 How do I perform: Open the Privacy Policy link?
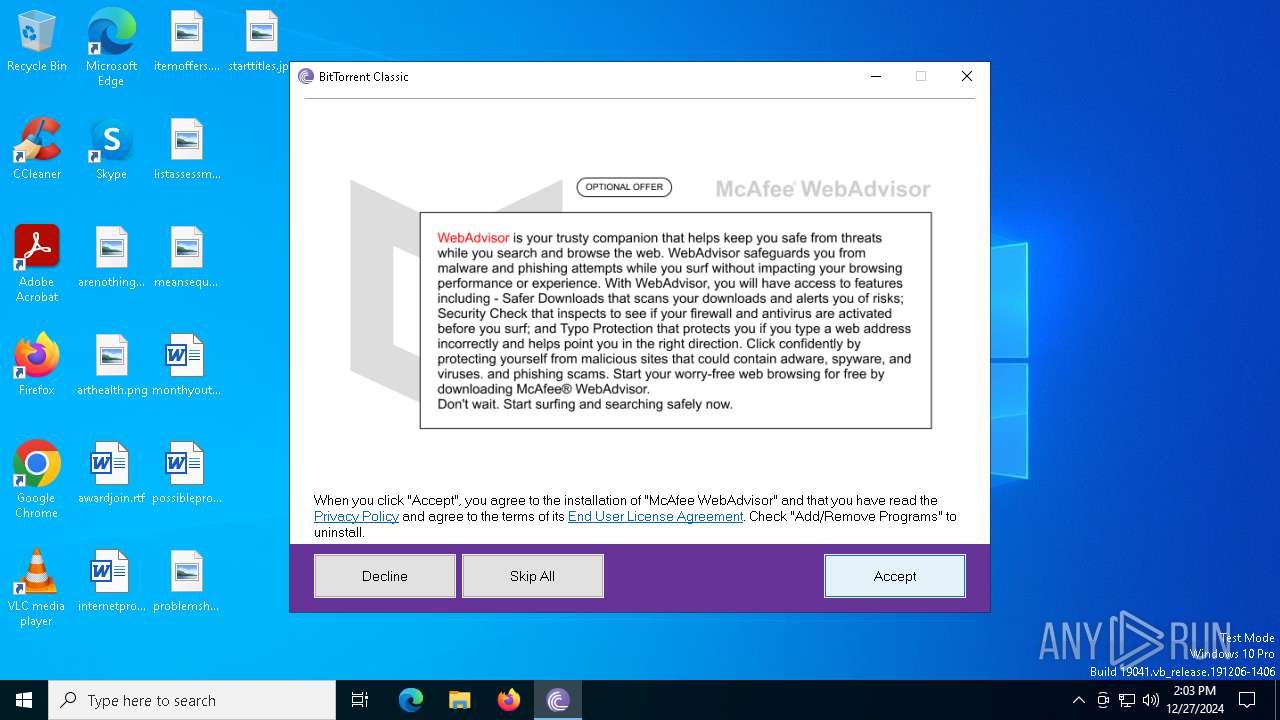tap(356, 517)
